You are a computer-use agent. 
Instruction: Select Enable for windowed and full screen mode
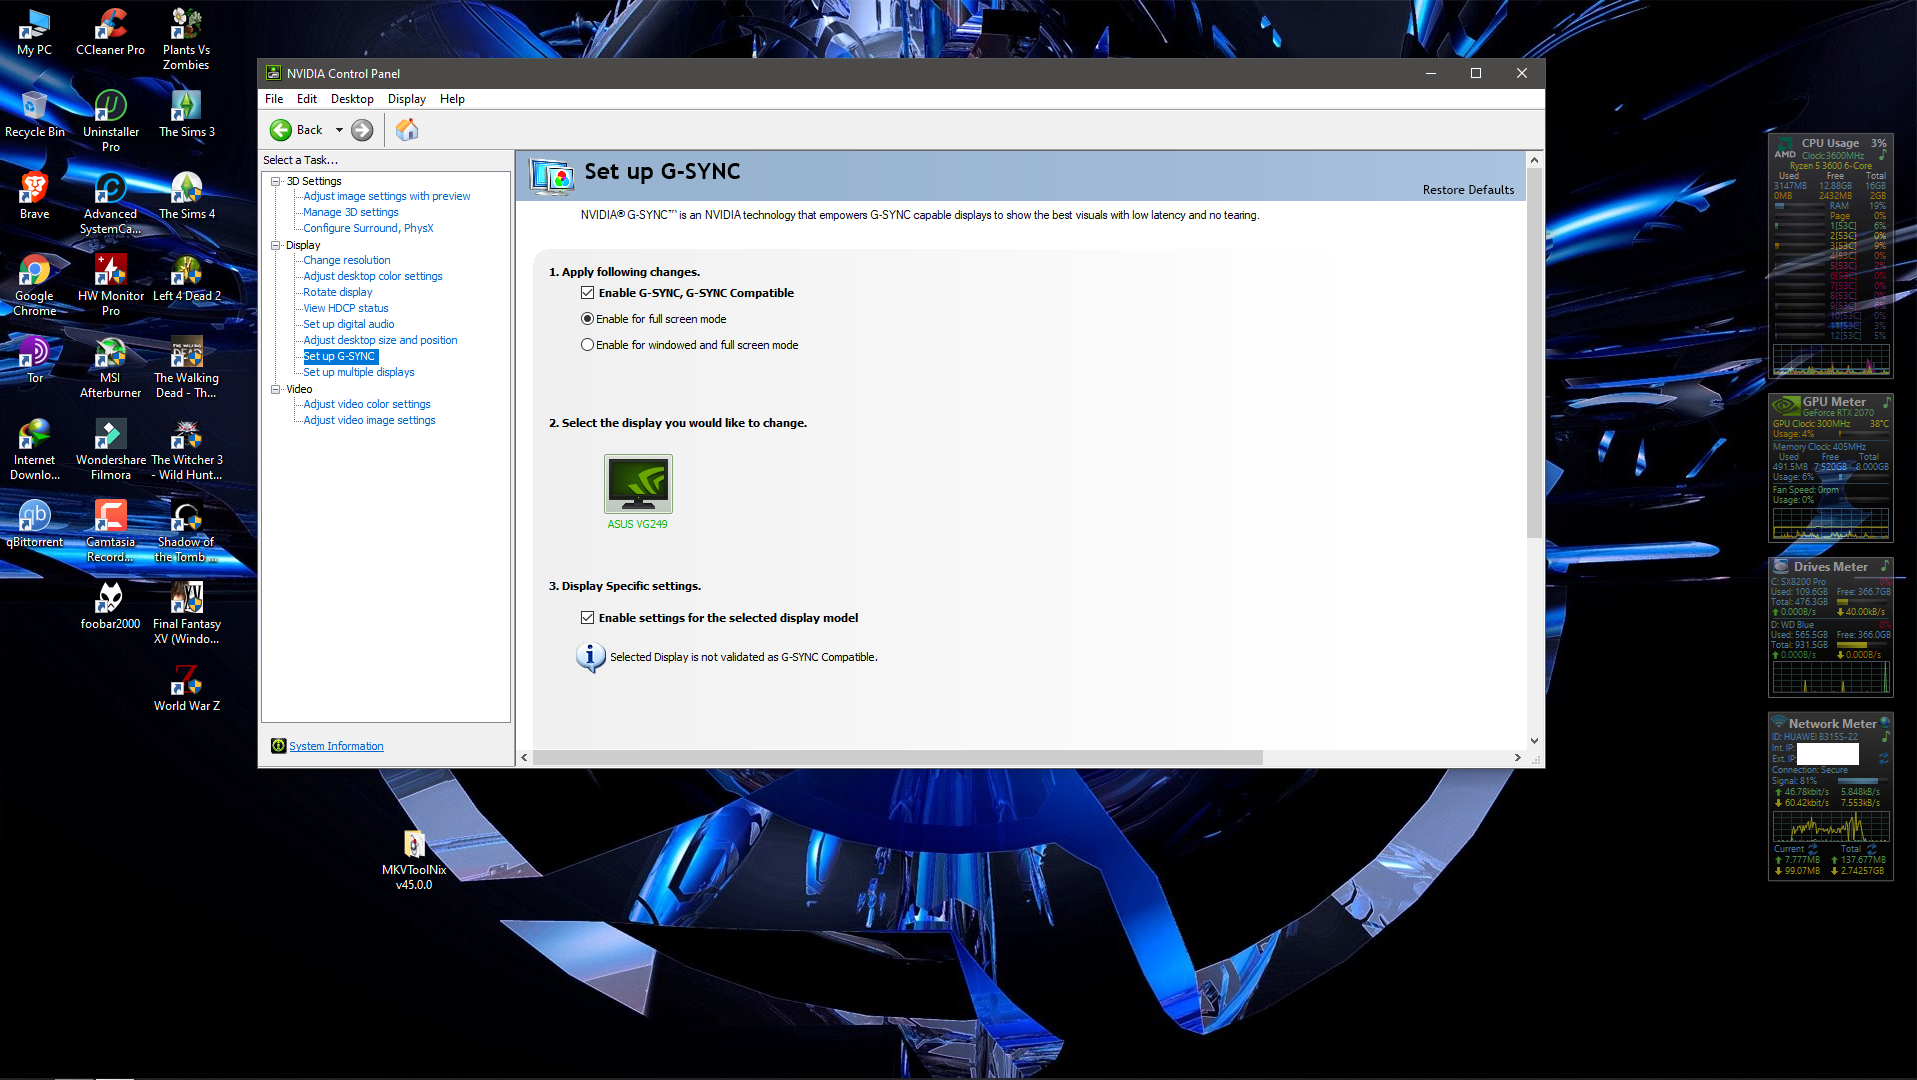[588, 345]
